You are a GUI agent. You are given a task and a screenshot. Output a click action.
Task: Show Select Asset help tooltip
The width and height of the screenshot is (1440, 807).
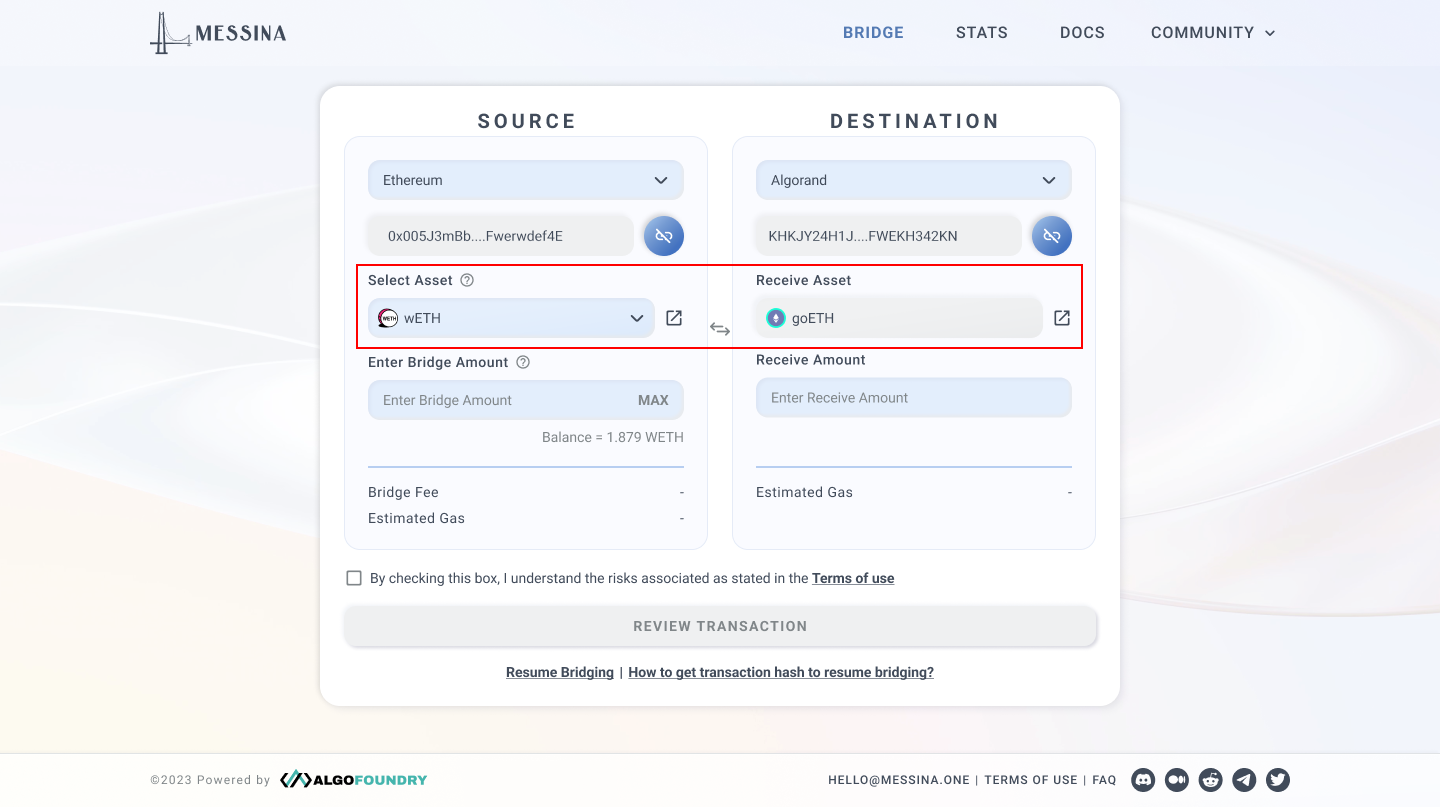point(467,280)
